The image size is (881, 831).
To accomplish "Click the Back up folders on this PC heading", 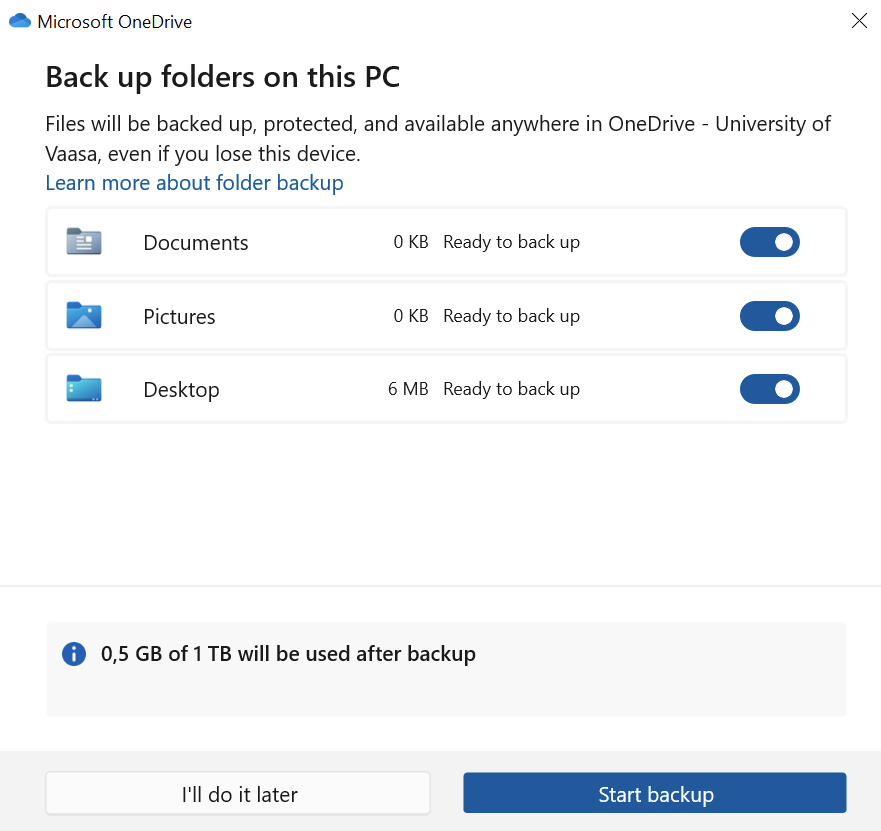I will click(223, 77).
